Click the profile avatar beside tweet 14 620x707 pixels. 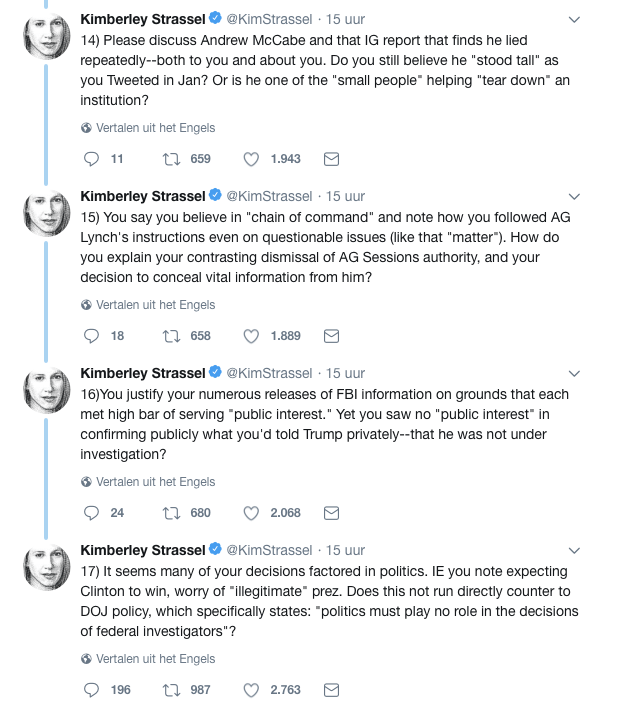(x=46, y=37)
